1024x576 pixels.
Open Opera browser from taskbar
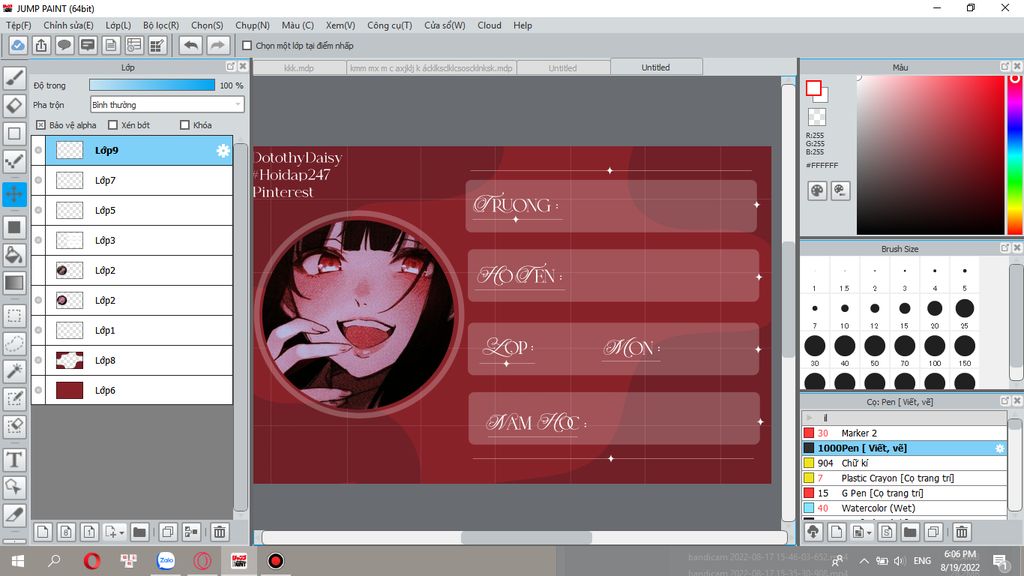[x=92, y=561]
